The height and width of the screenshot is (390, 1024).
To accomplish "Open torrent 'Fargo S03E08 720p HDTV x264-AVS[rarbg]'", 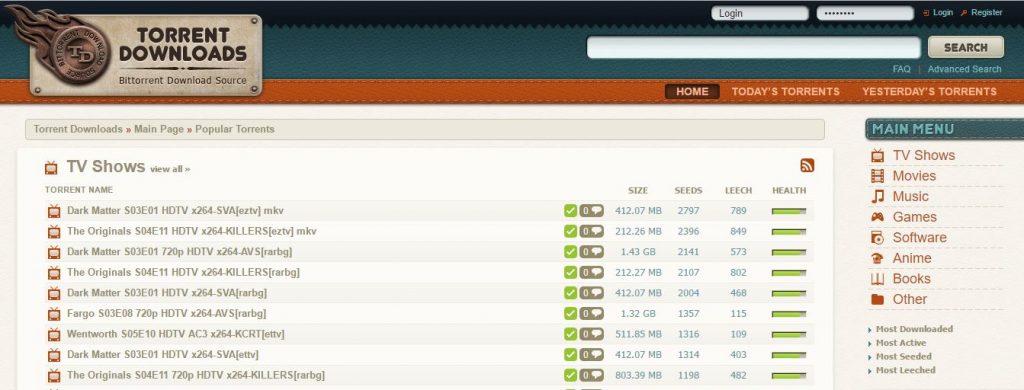I will coord(167,314).
